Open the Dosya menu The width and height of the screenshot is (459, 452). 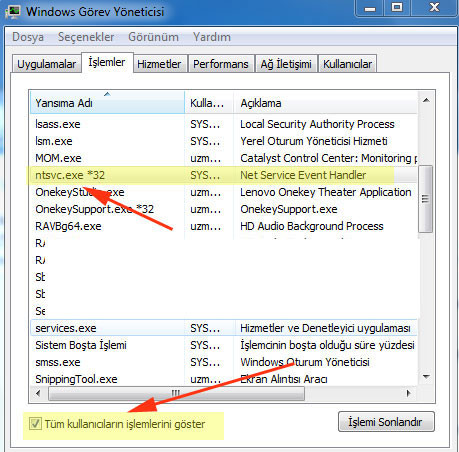[28, 37]
